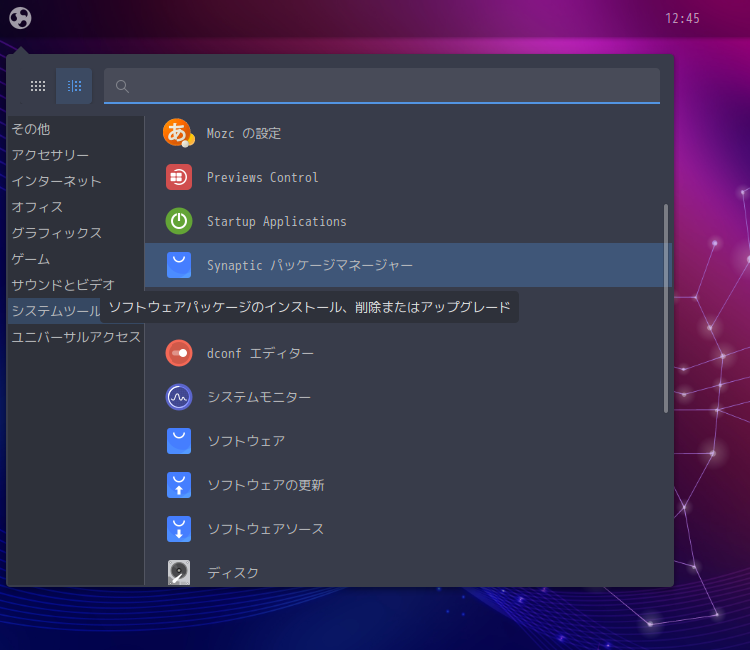Launch ソフトウェアソース entry
This screenshot has height=650, width=750.
tap(408, 529)
